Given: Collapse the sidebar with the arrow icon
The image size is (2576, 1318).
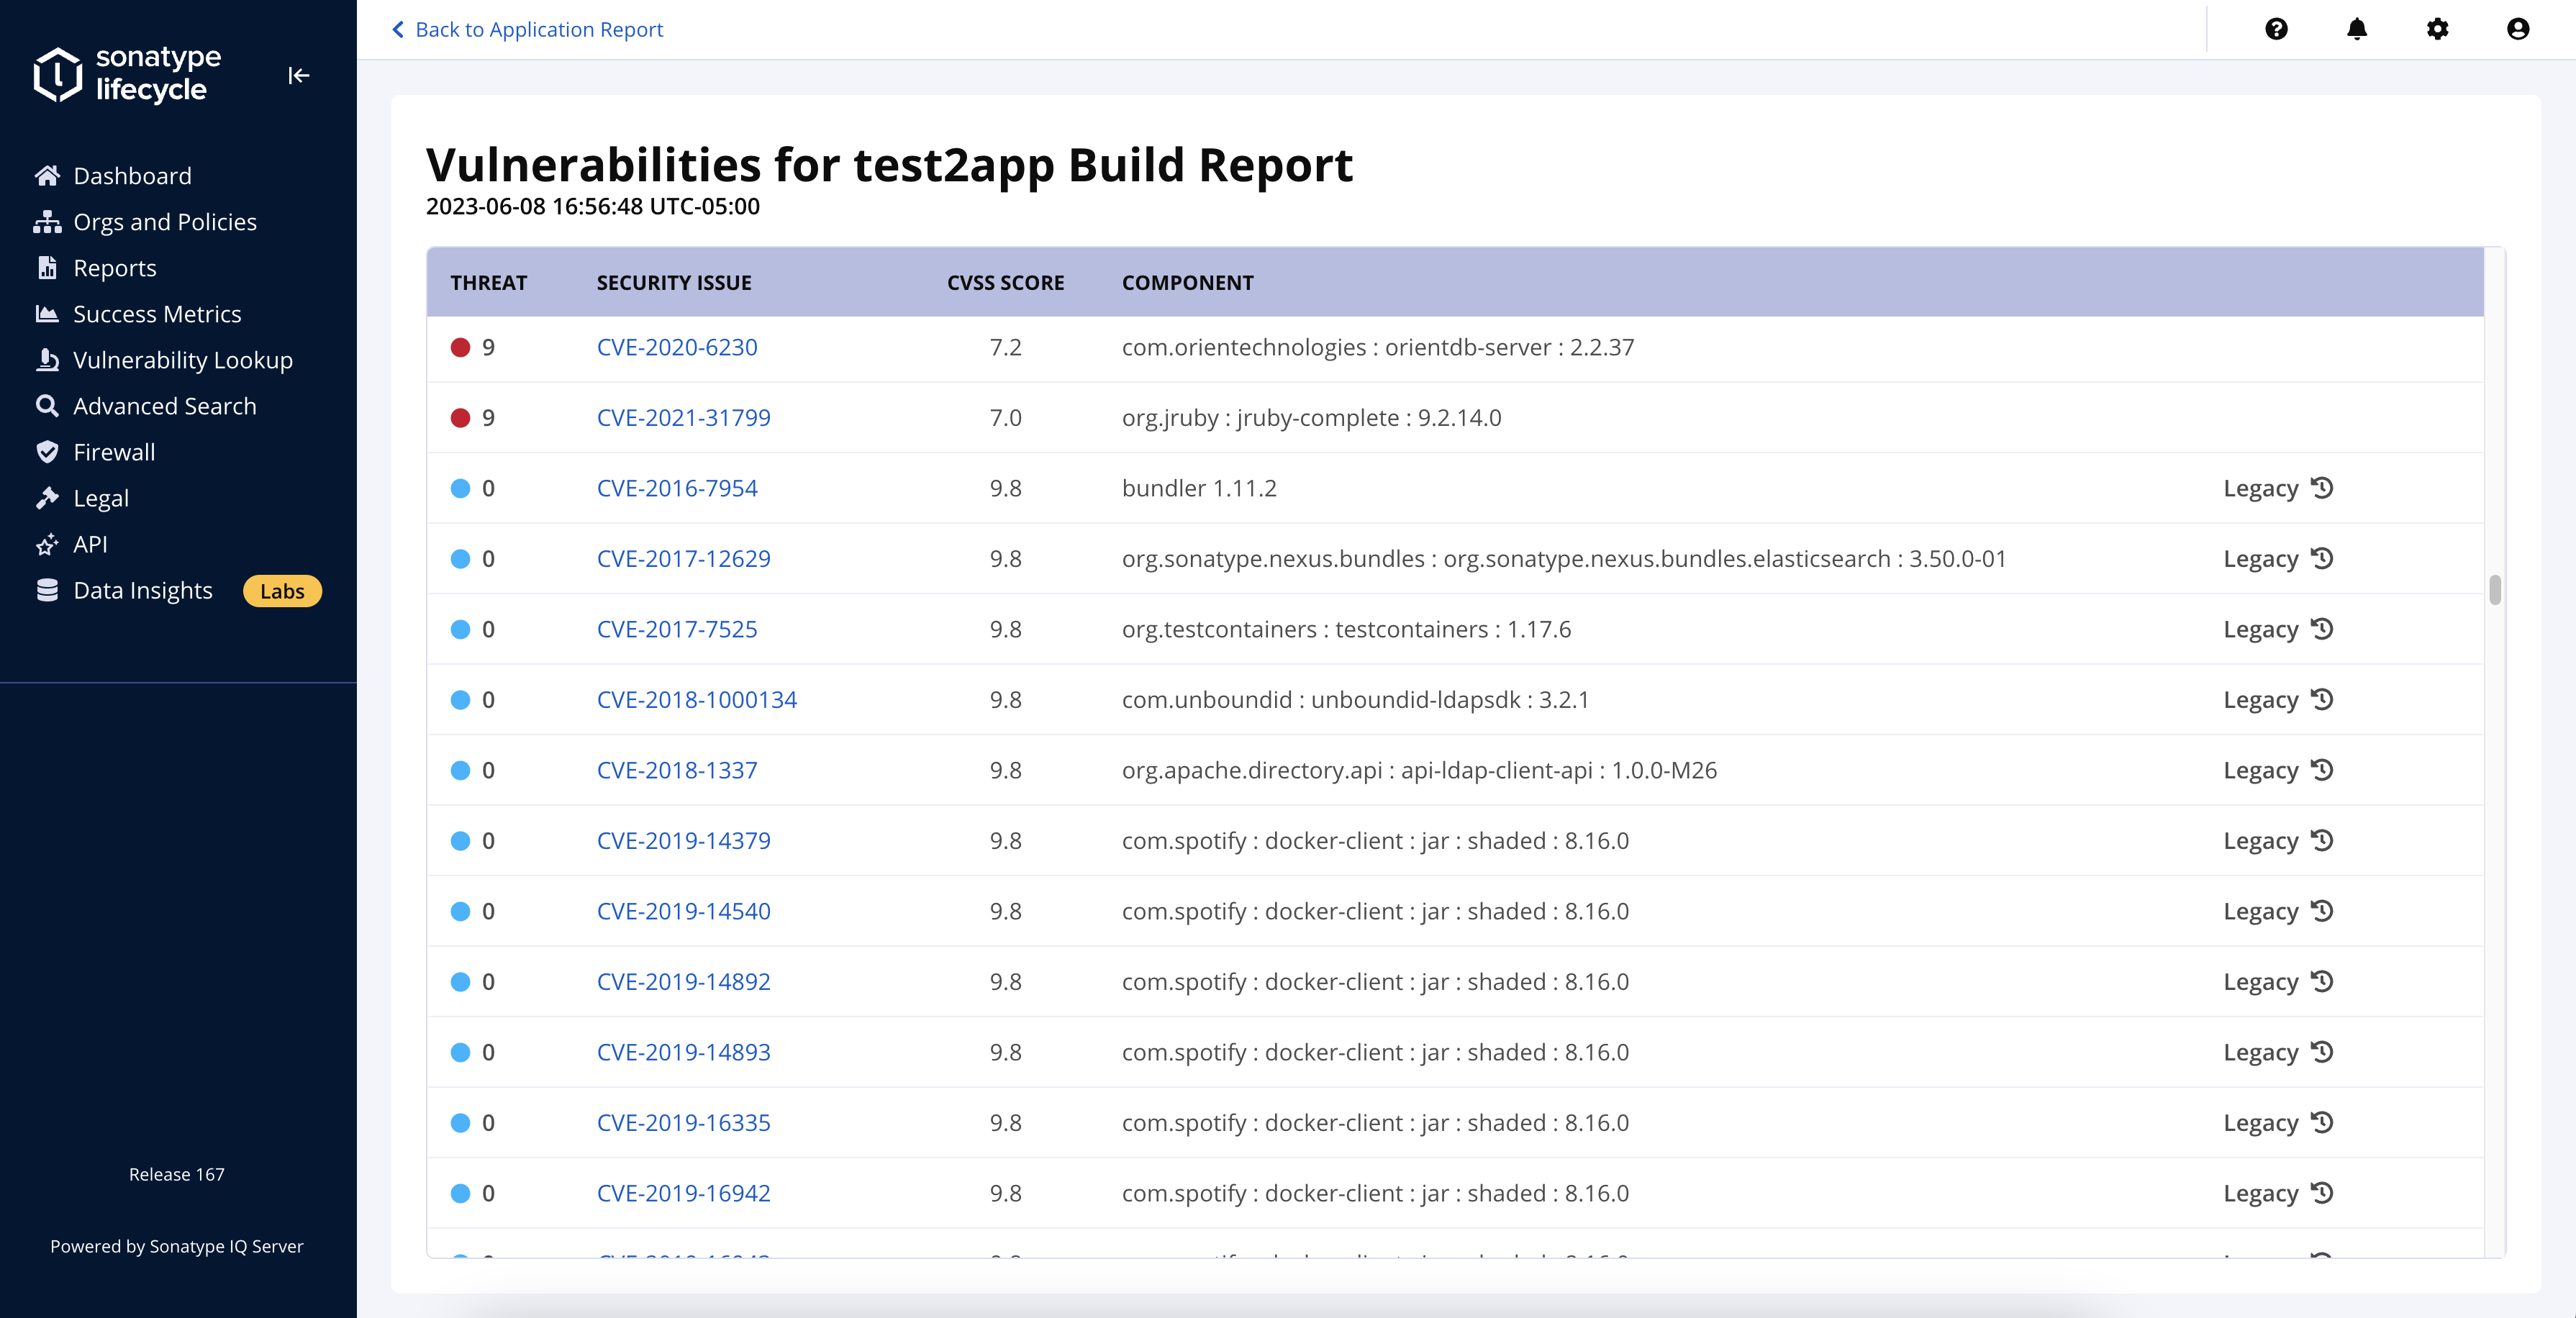Looking at the screenshot, I should (x=298, y=75).
